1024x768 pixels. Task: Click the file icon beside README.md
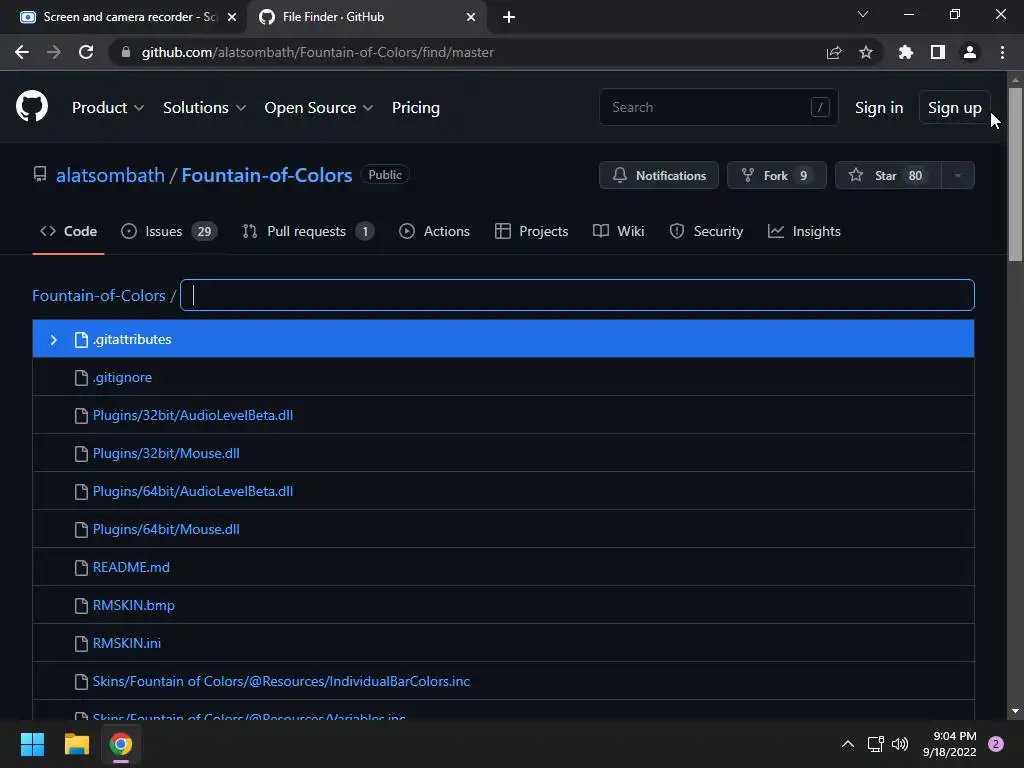(x=81, y=568)
